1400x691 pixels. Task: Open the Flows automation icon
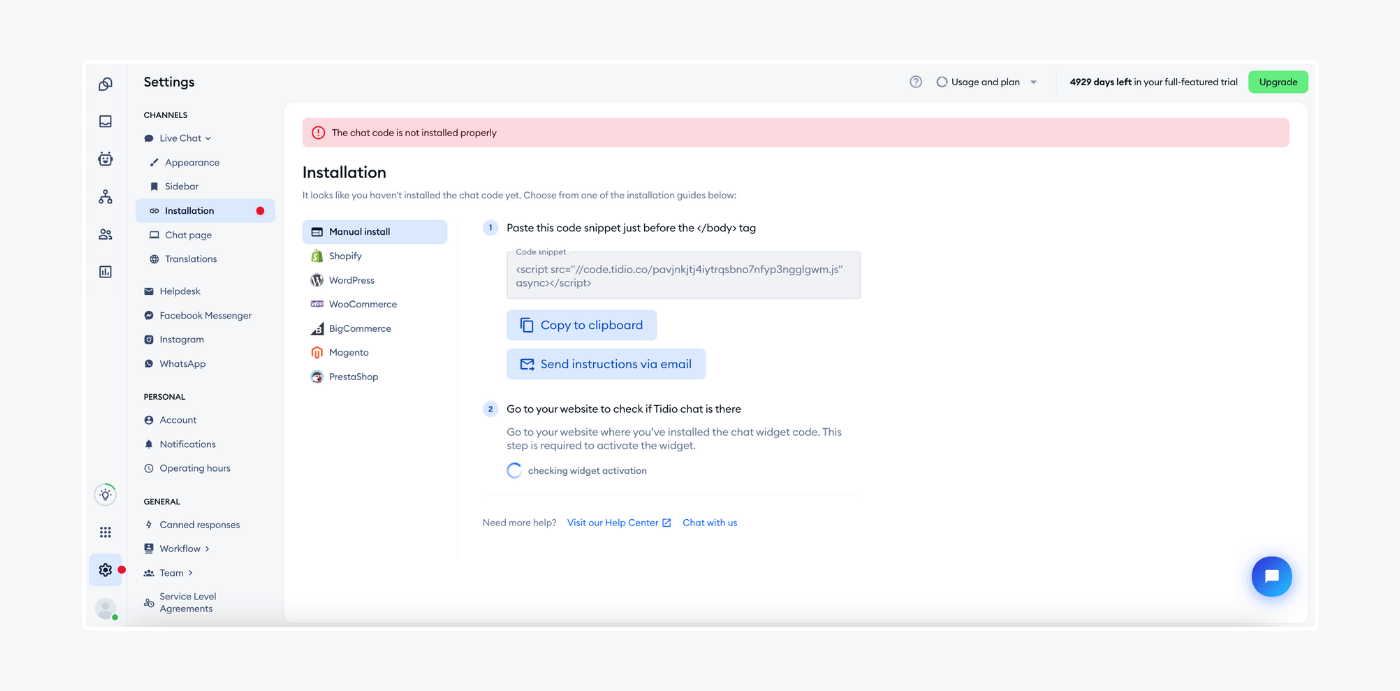(105, 196)
